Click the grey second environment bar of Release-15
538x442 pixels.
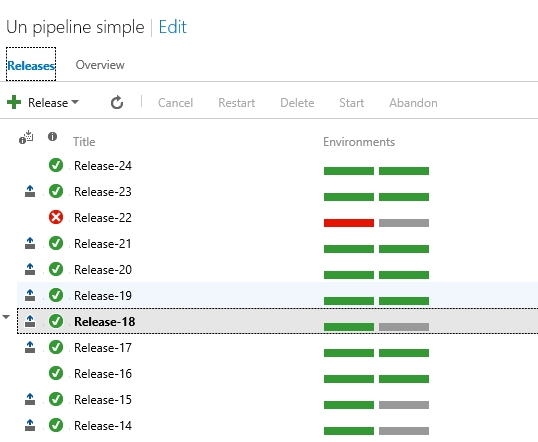[x=404, y=405]
